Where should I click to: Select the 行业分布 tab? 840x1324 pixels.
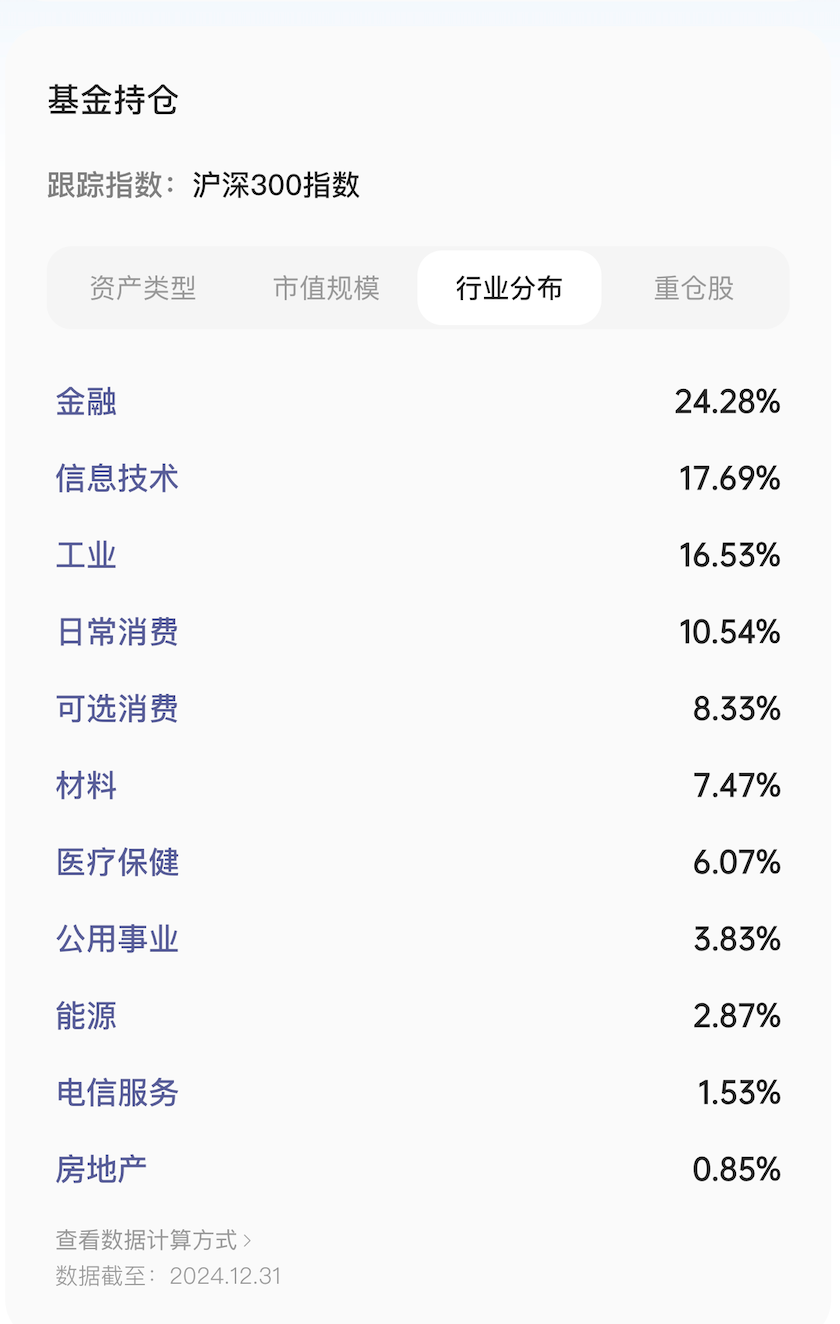[509, 288]
